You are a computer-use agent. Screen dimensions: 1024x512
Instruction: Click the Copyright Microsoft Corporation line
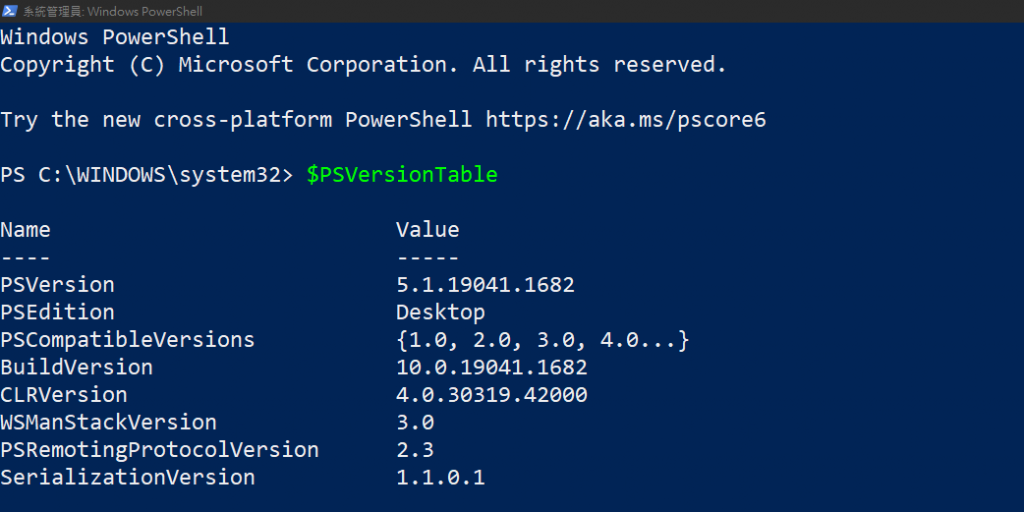point(363,65)
